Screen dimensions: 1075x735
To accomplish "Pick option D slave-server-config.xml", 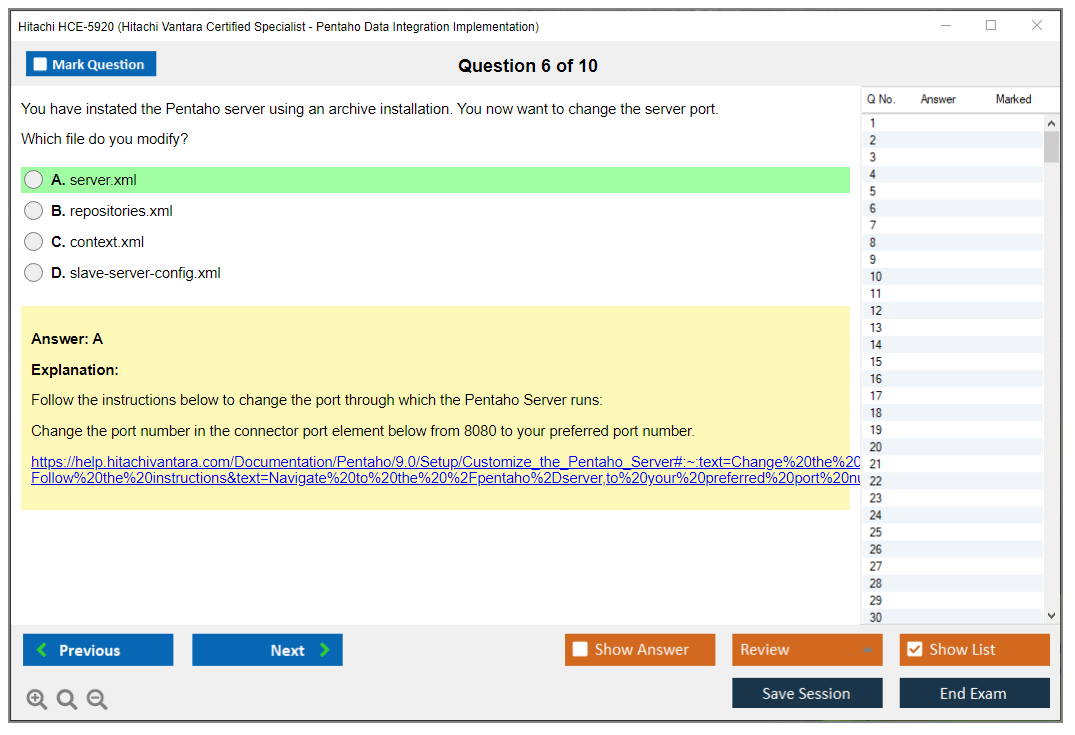I will click(x=34, y=273).
